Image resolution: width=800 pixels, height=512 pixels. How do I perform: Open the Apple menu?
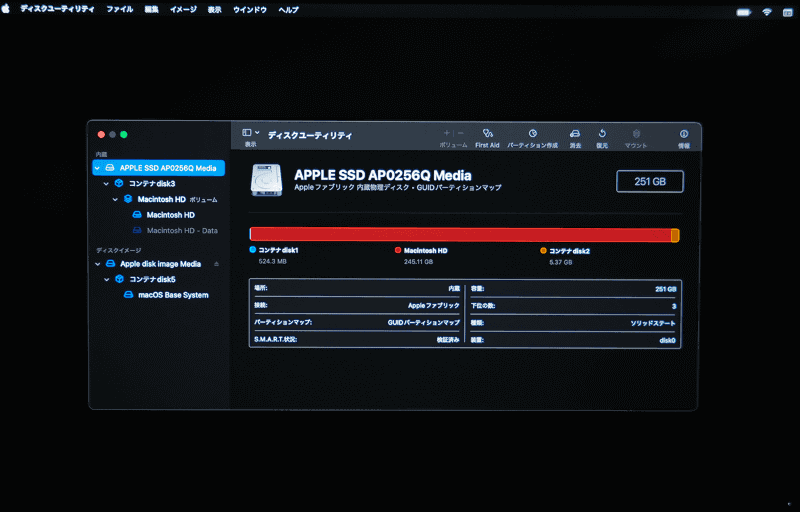(x=6, y=9)
